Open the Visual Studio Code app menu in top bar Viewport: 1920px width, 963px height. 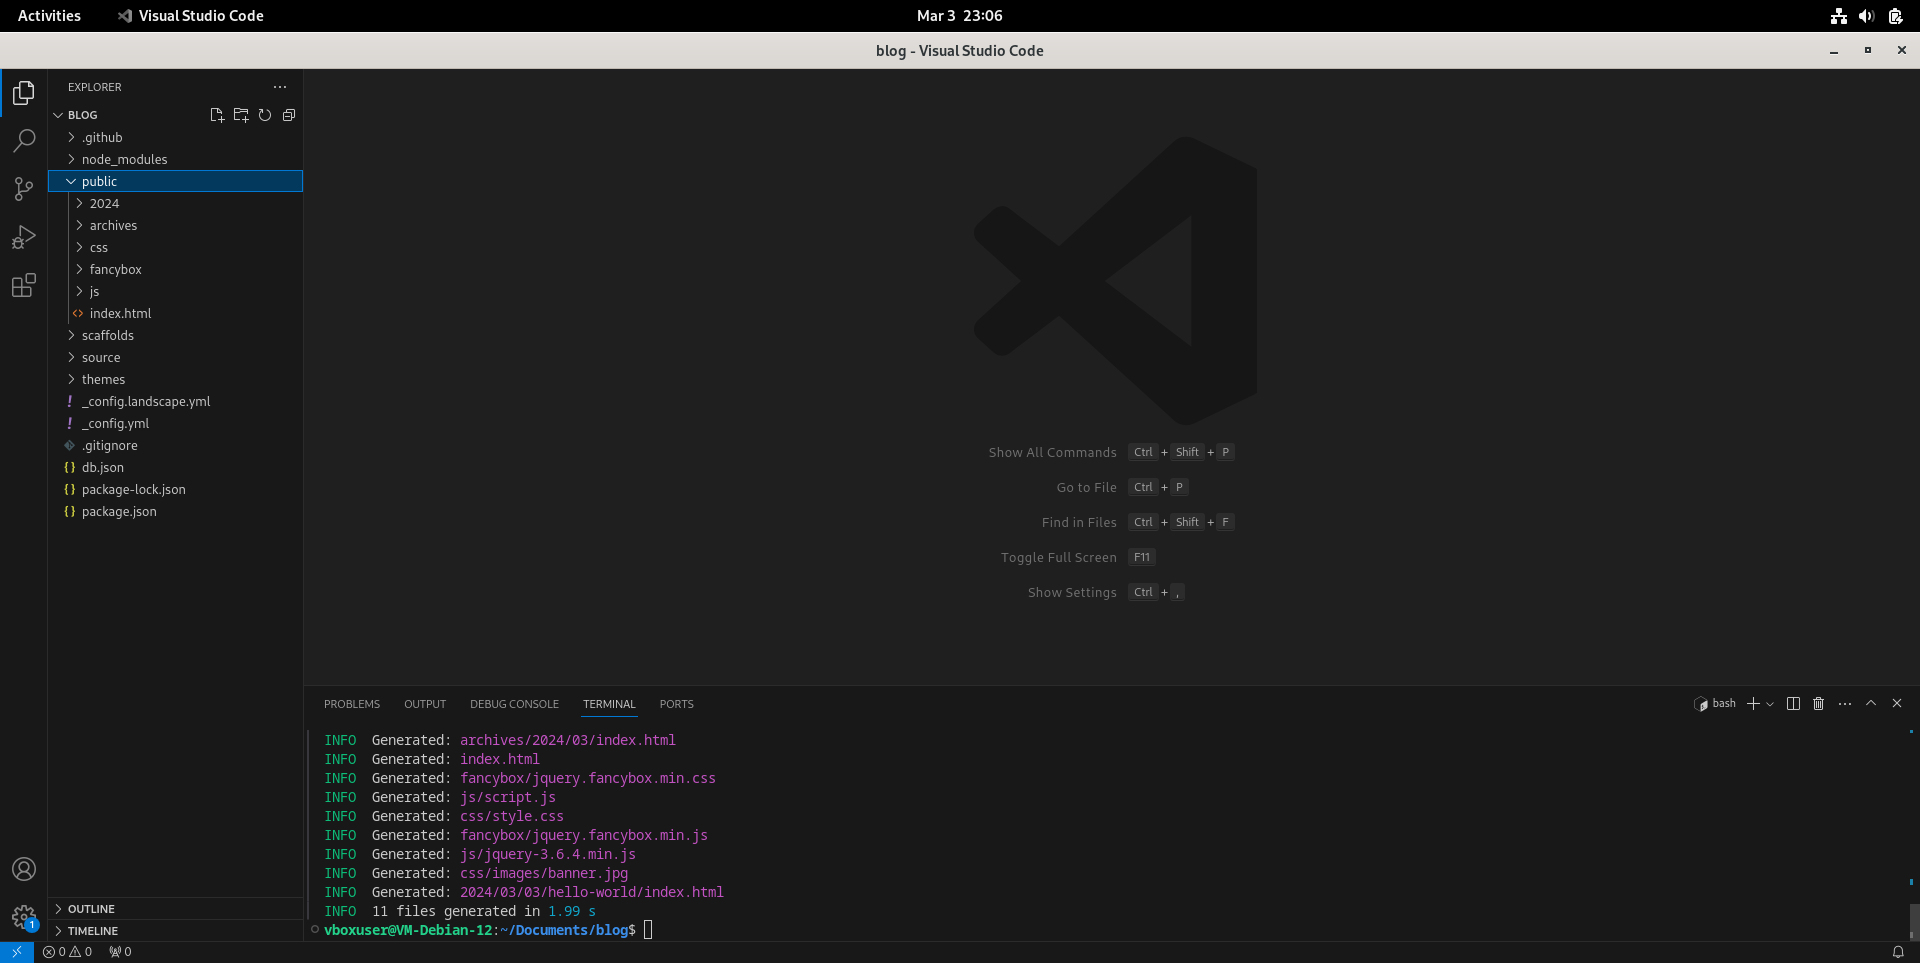[x=190, y=16]
